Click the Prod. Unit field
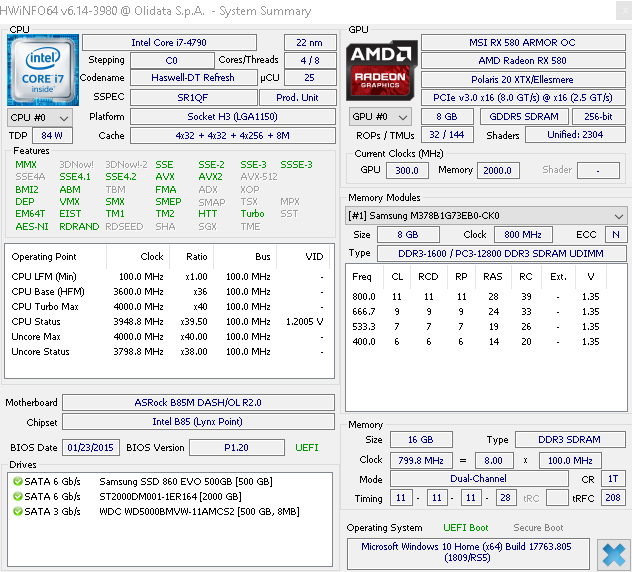The width and height of the screenshot is (632, 572). (x=297, y=98)
